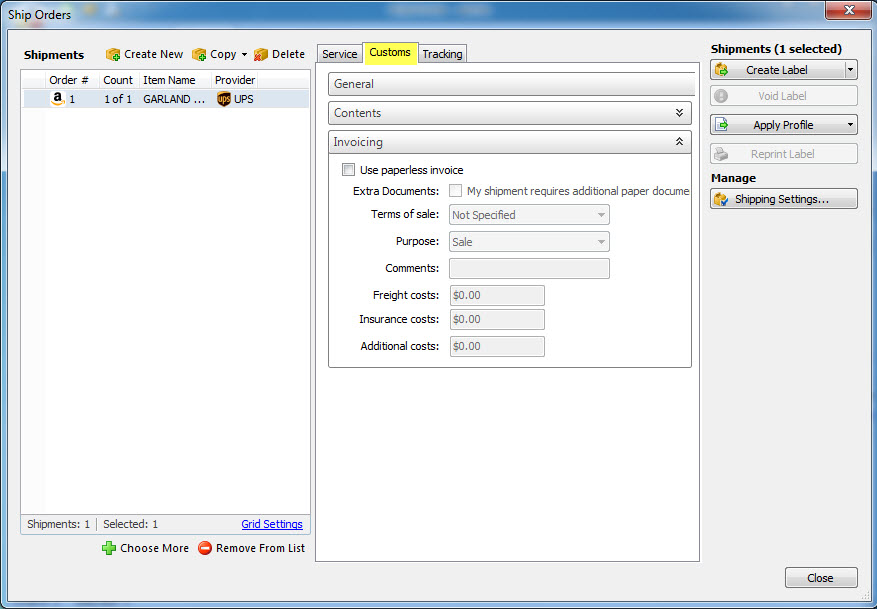Switch to the Service tab
This screenshot has height=609, width=877.
pos(339,54)
